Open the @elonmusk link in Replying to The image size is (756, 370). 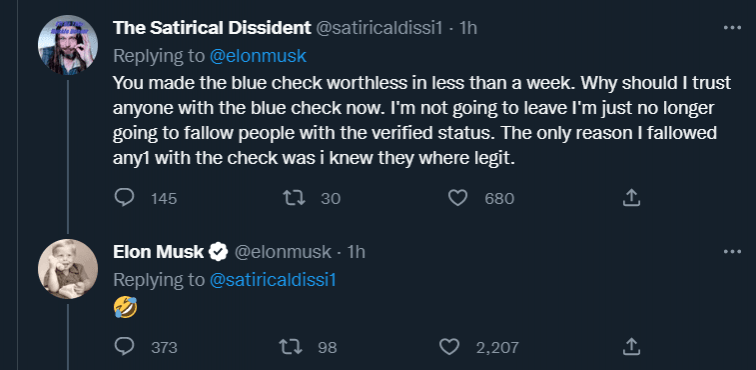(x=258, y=56)
